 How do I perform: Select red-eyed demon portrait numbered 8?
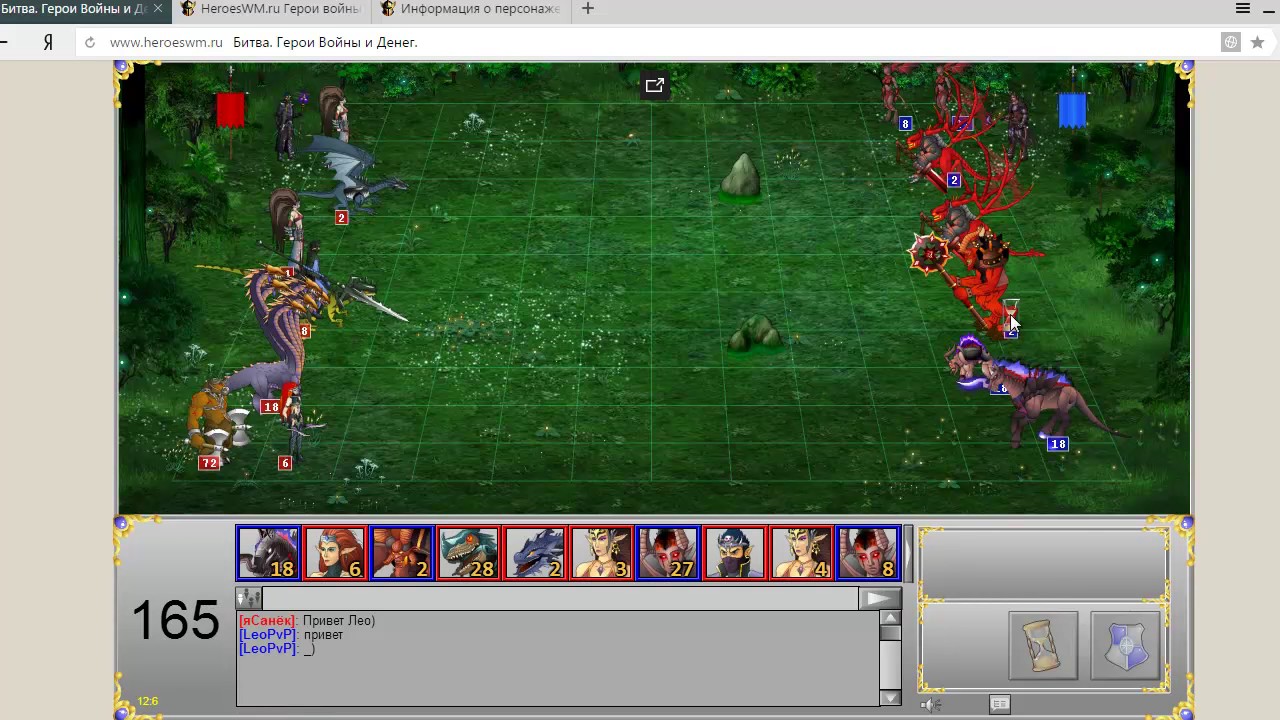pos(868,553)
